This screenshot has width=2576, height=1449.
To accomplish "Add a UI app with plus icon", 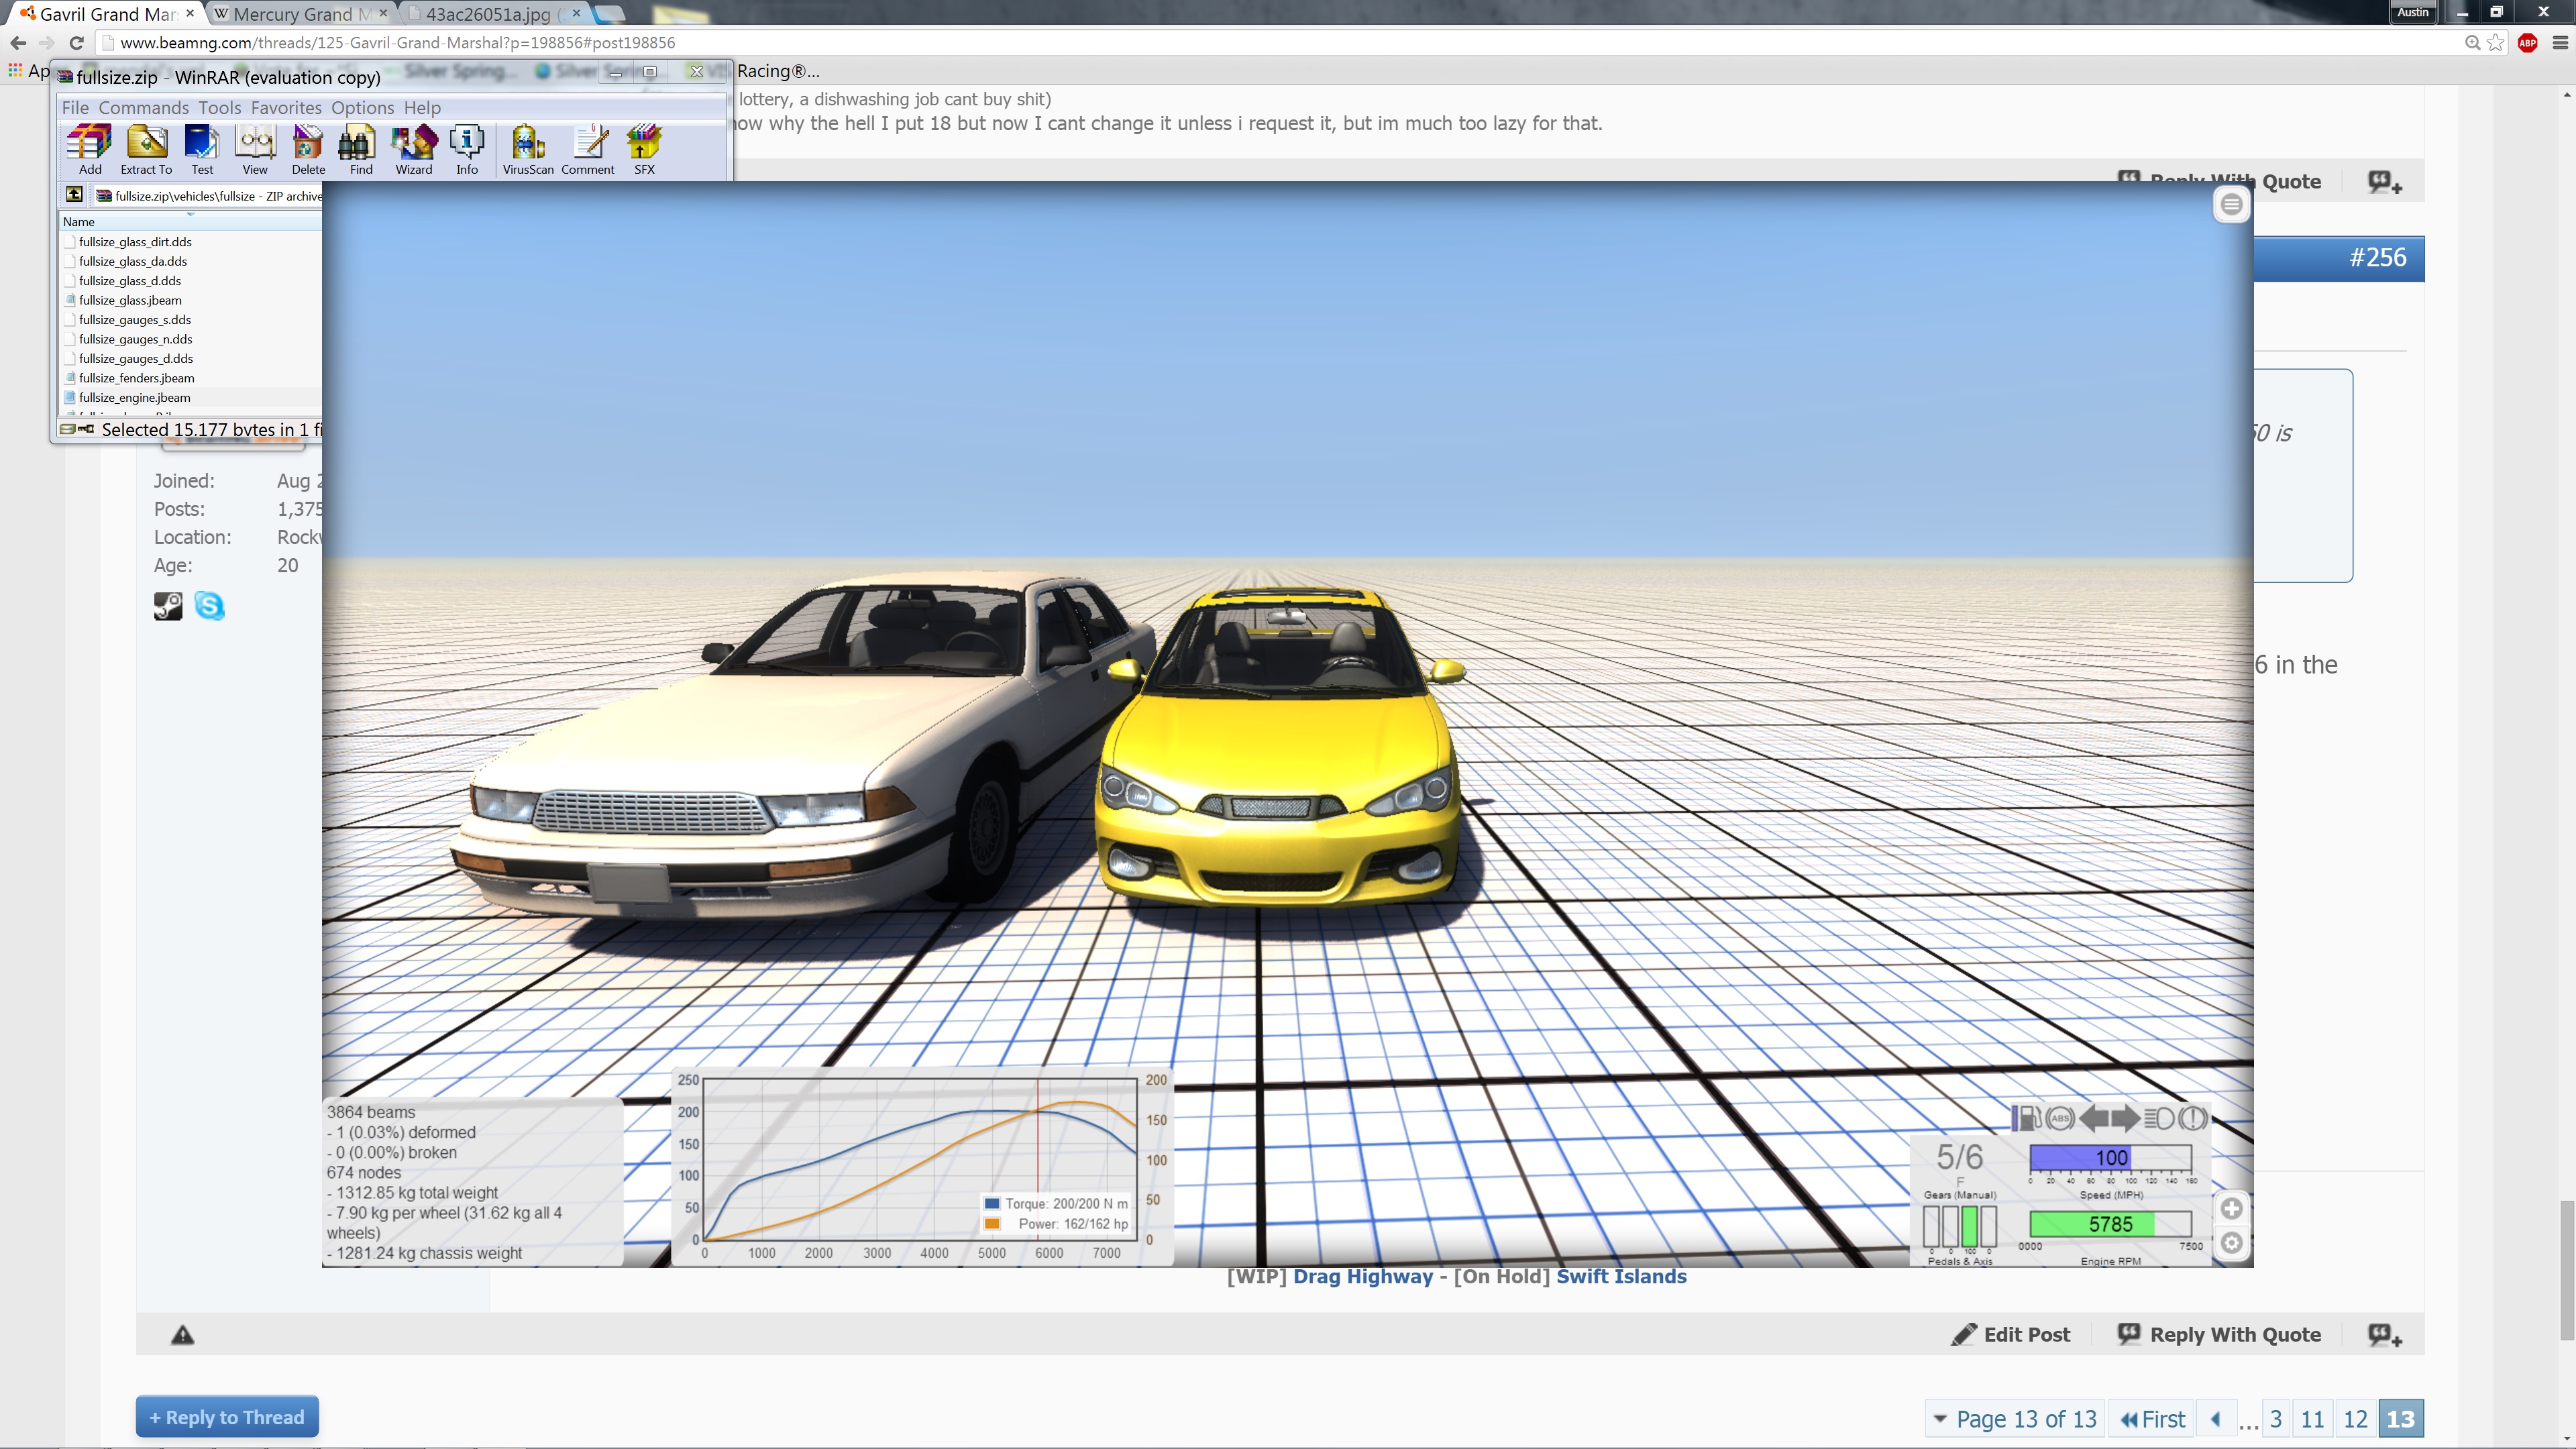I will tap(2231, 1208).
